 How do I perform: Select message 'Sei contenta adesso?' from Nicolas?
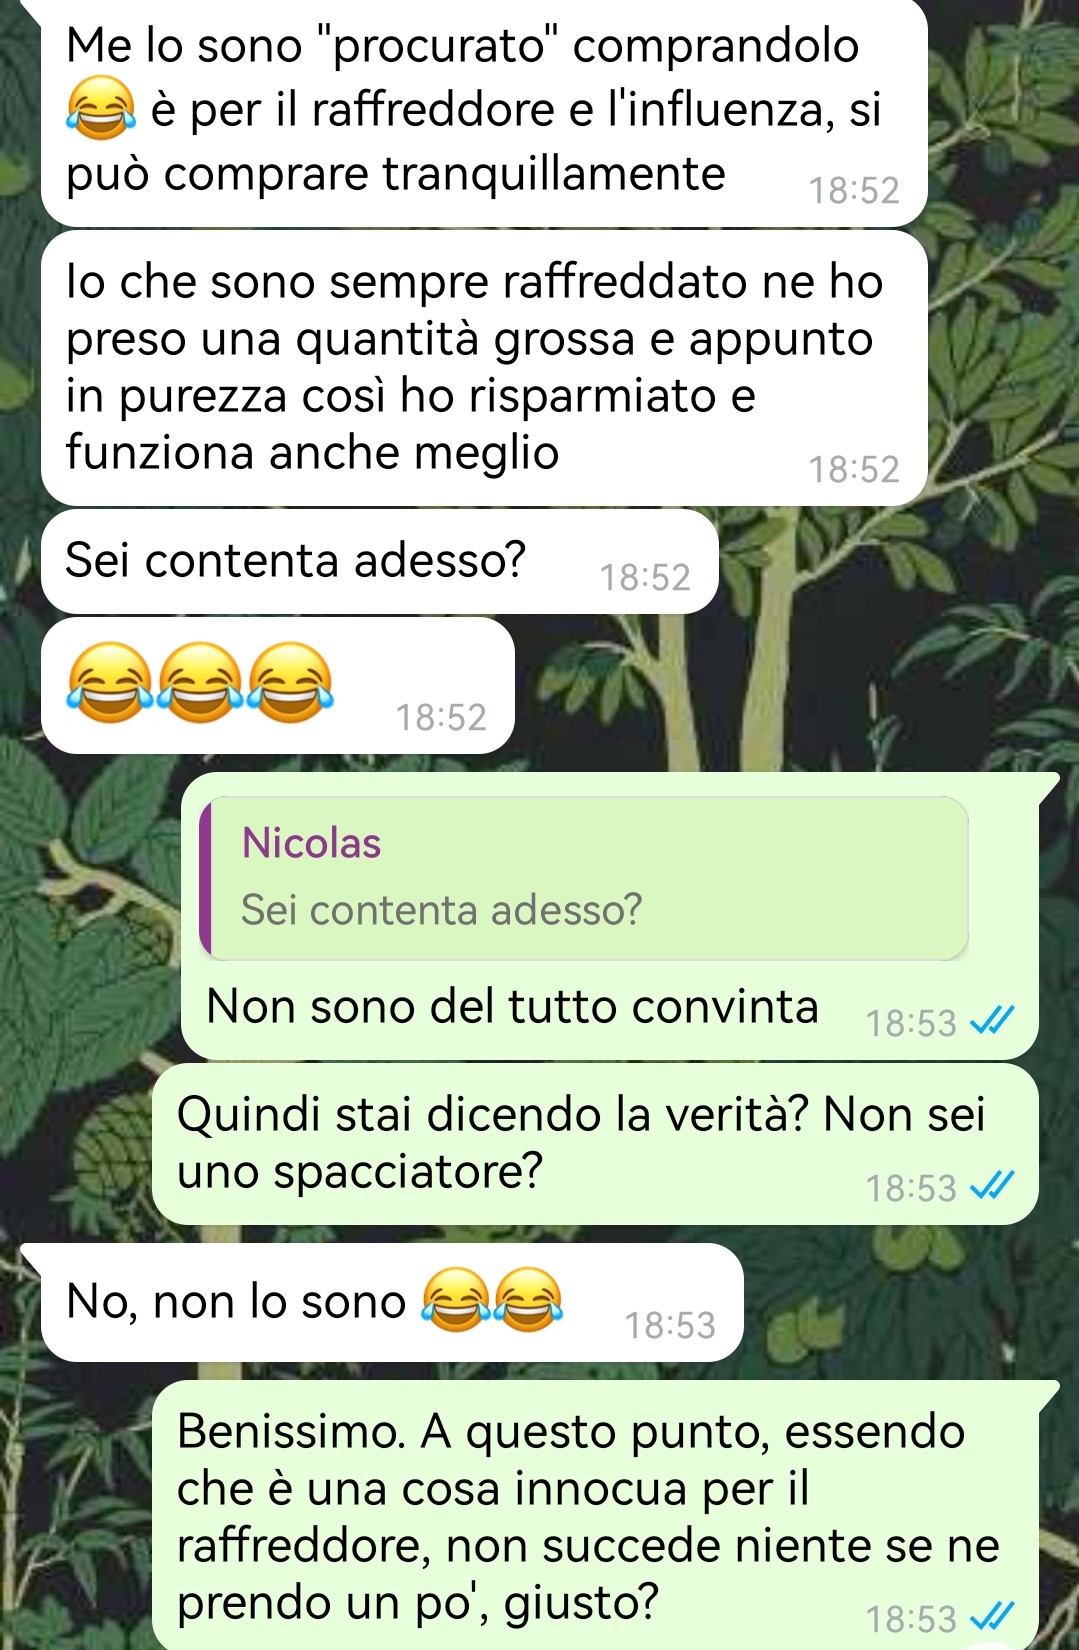pos(380,561)
